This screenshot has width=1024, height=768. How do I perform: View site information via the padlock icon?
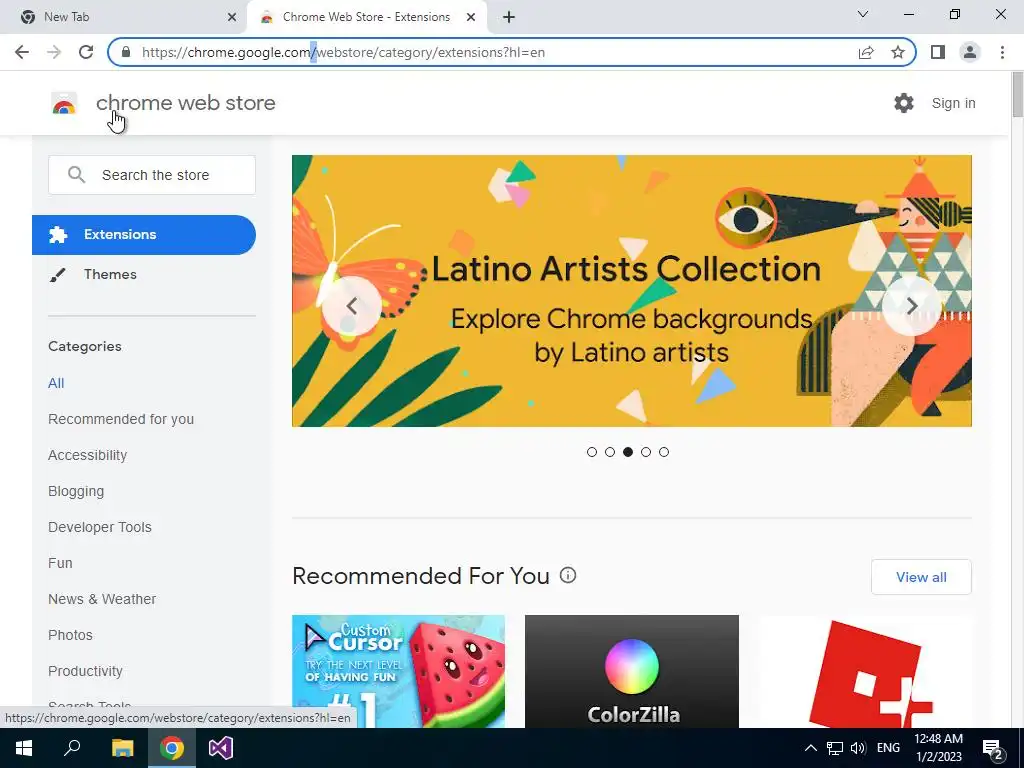[x=126, y=52]
